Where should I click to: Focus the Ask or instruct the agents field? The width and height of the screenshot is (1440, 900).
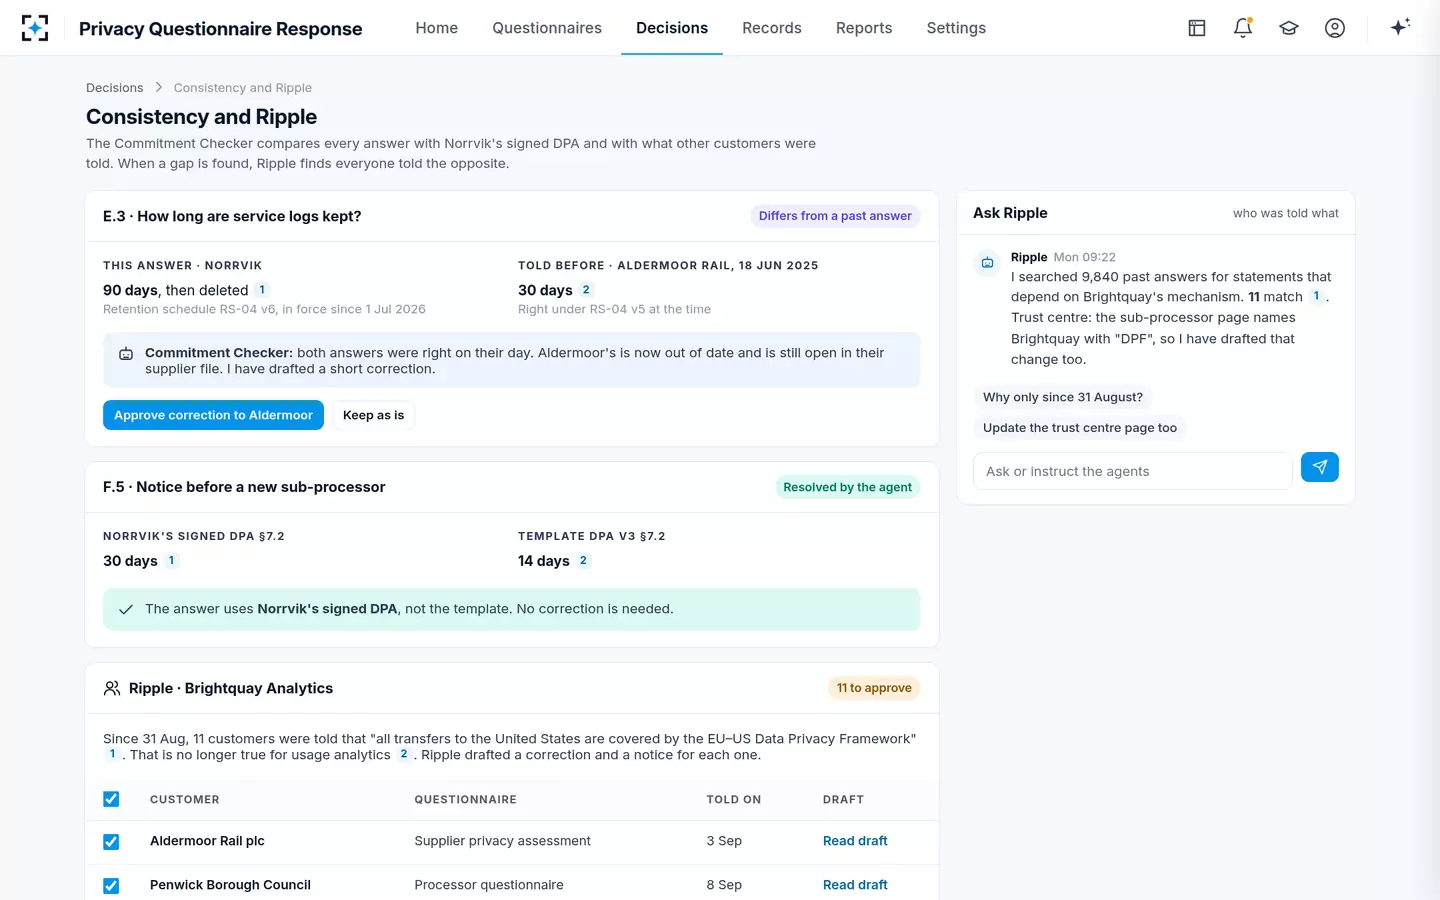[1133, 471]
